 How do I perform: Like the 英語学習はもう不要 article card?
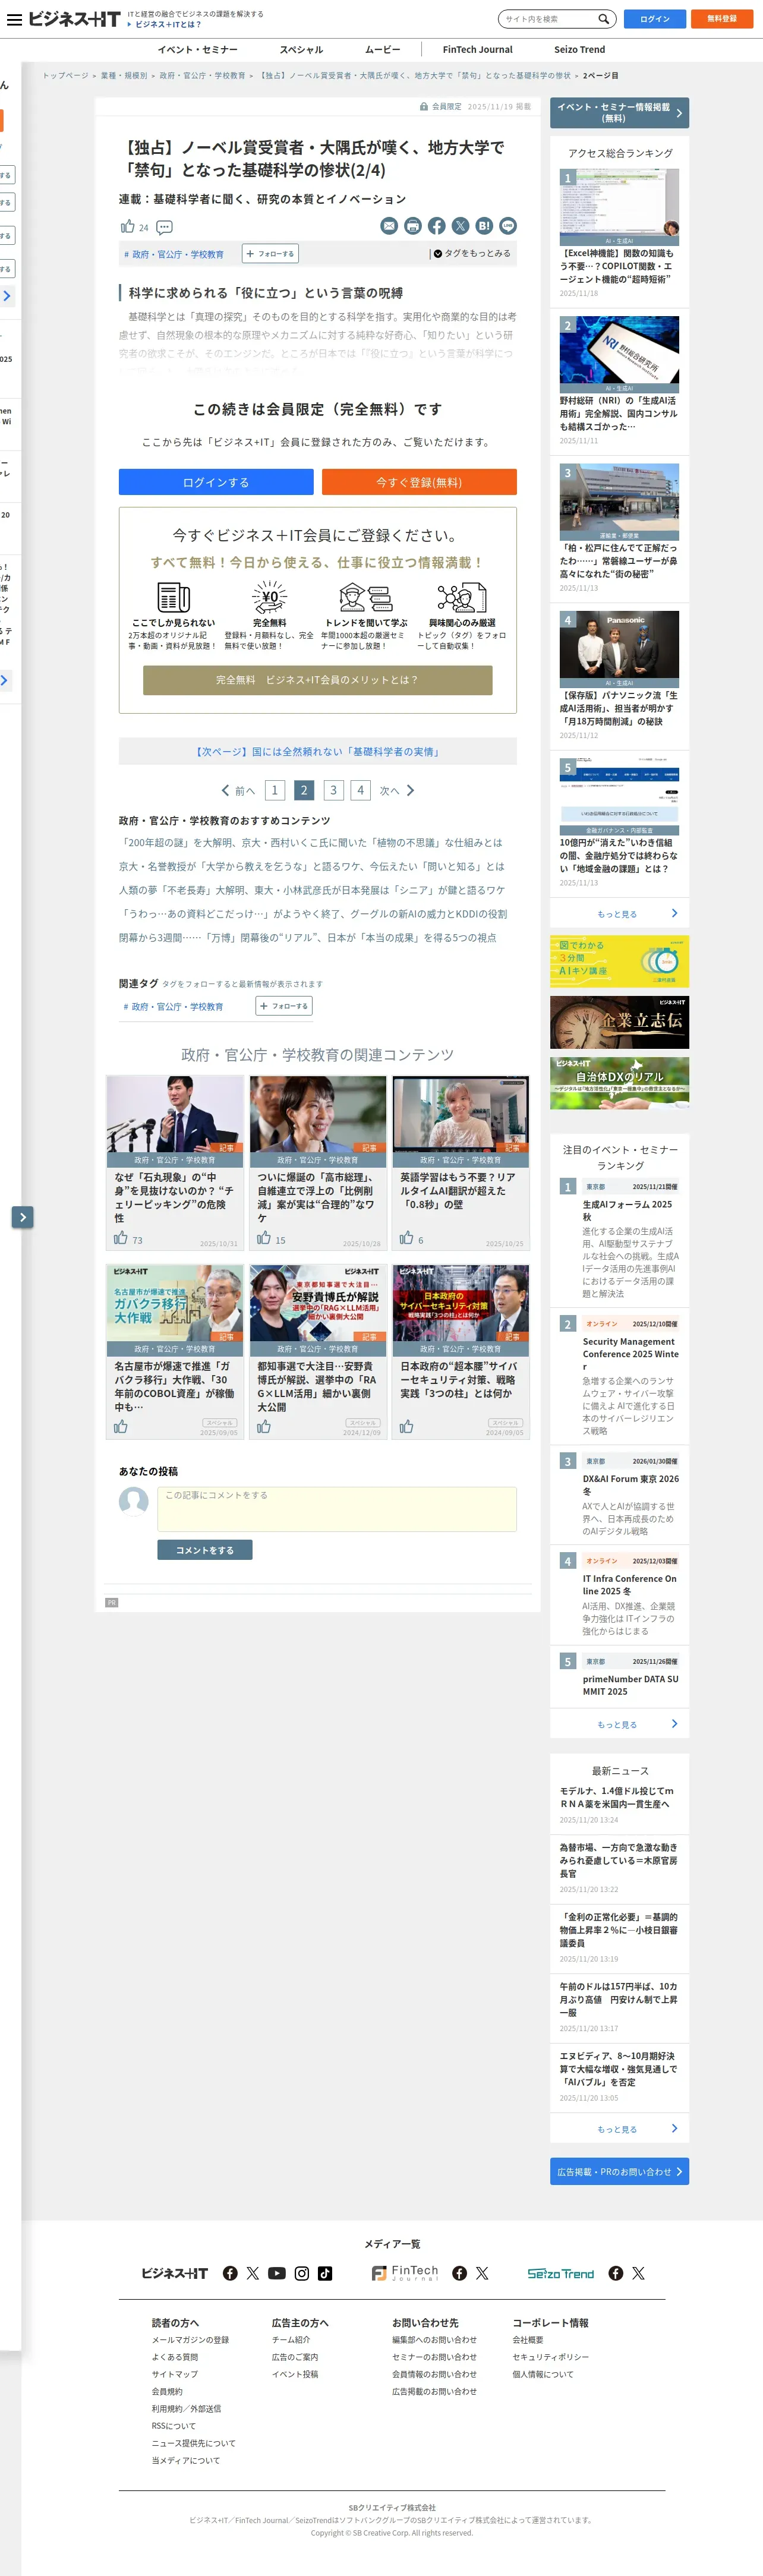tap(407, 1238)
